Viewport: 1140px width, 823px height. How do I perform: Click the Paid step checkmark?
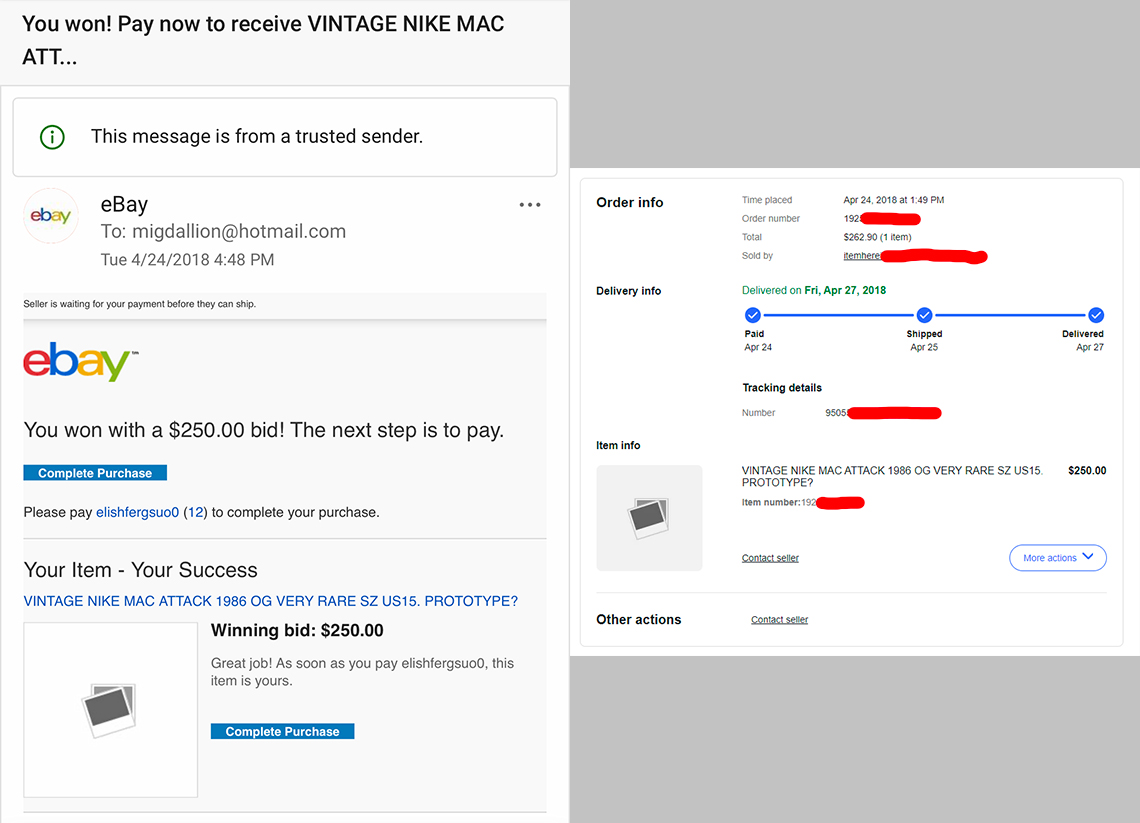pyautogui.click(x=753, y=315)
